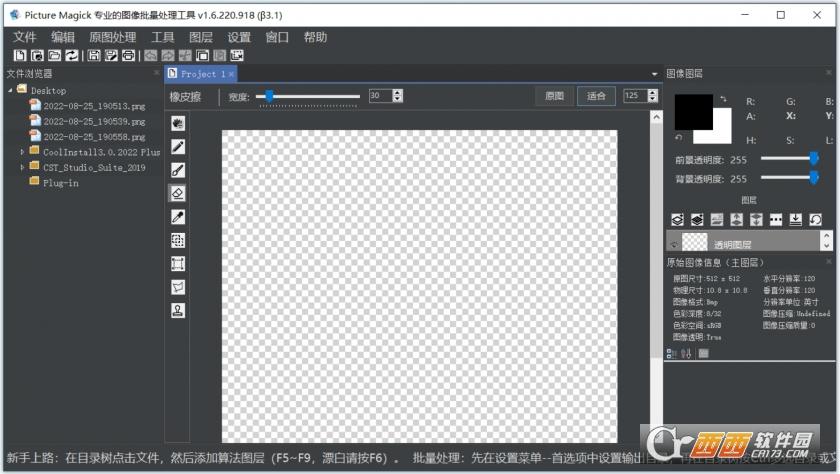Collapse the Desktop tree node
The image size is (840, 474).
point(11,91)
